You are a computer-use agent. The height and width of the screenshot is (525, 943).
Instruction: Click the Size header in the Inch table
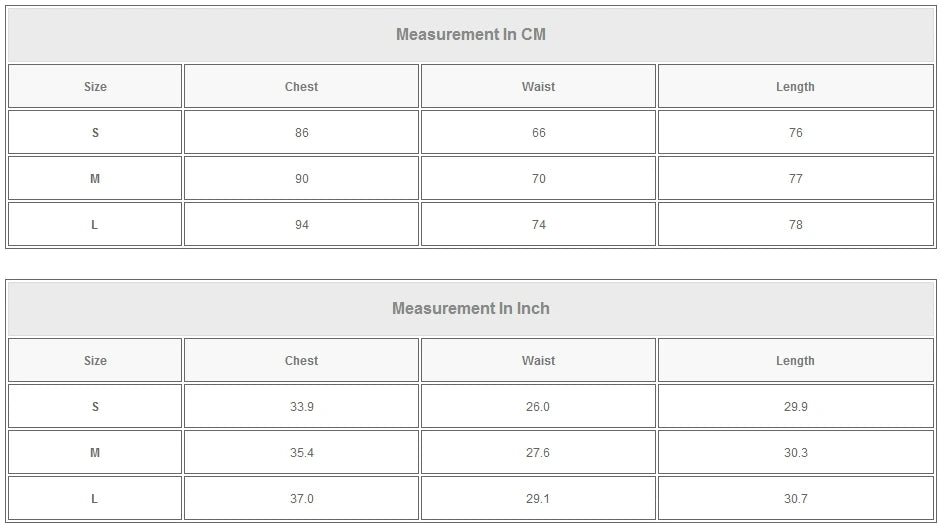[x=95, y=361]
